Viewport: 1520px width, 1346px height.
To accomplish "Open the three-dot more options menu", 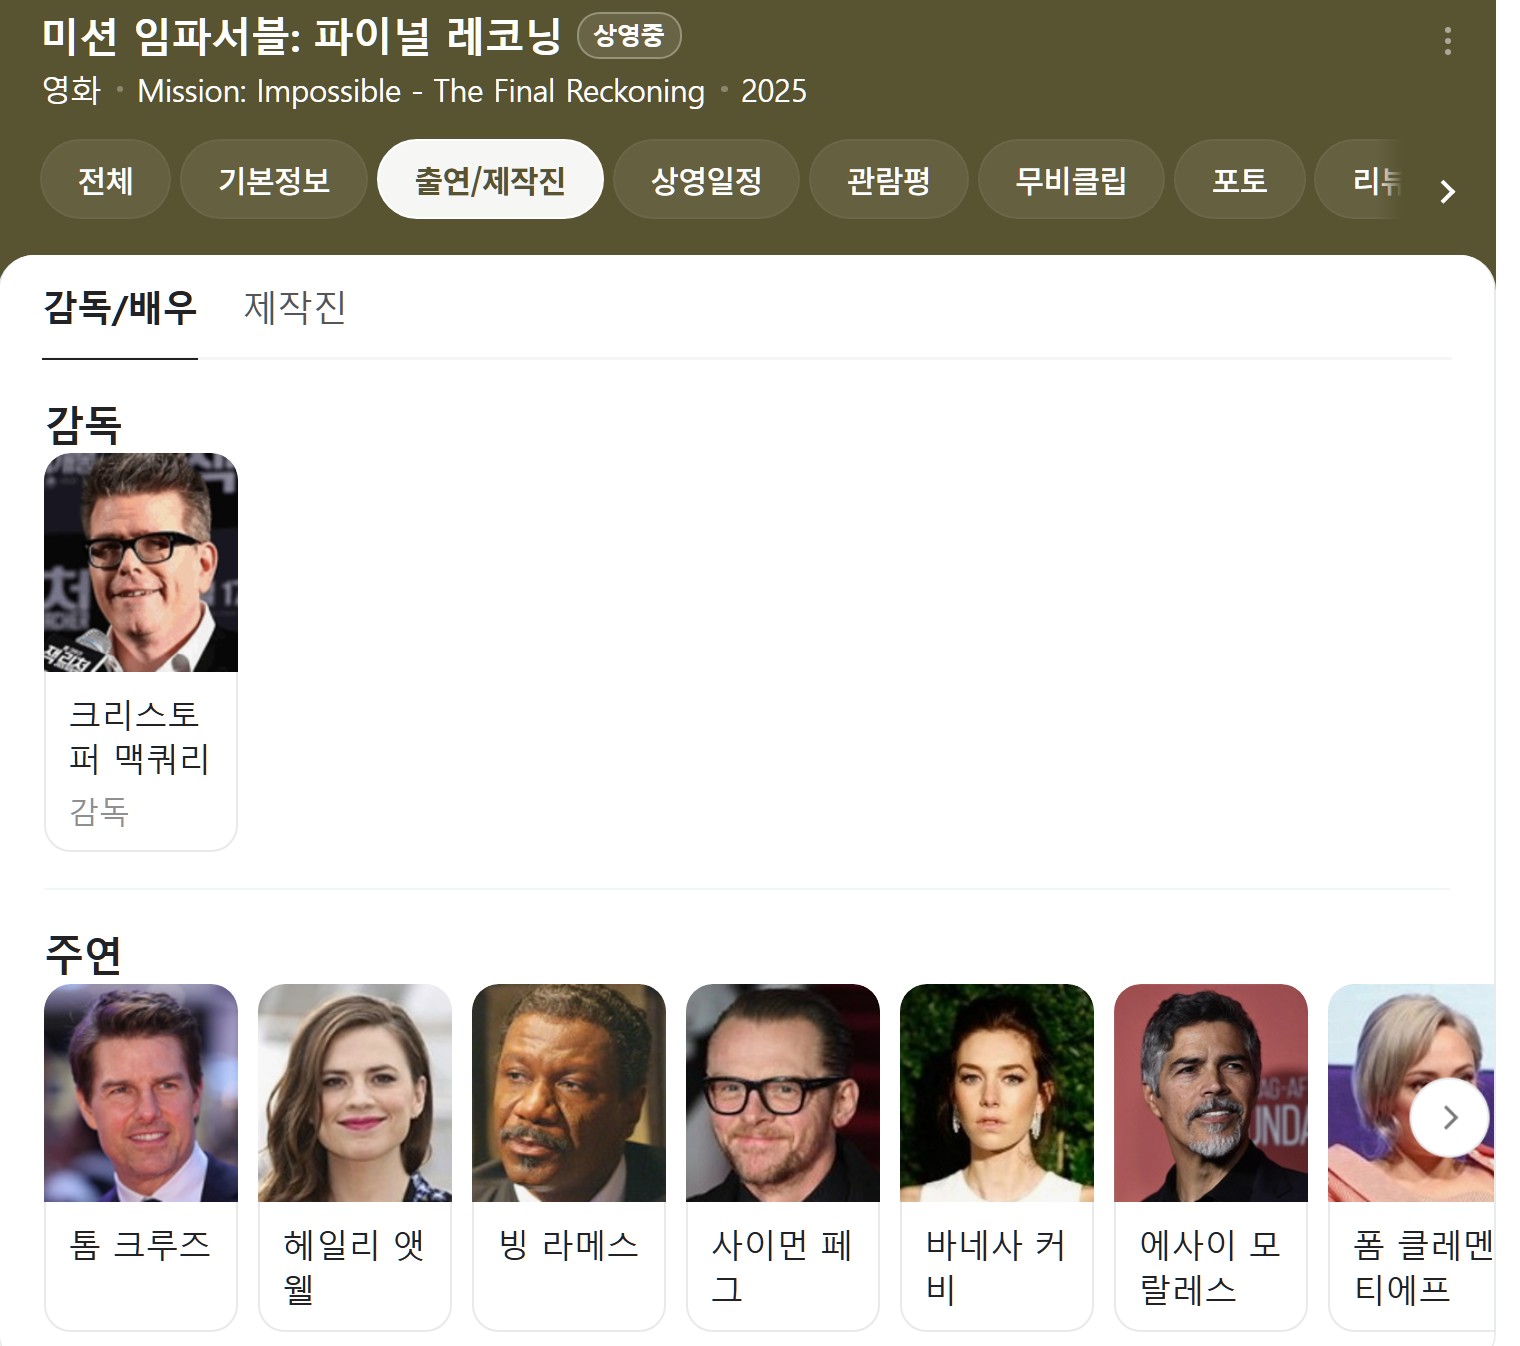I will (1447, 41).
